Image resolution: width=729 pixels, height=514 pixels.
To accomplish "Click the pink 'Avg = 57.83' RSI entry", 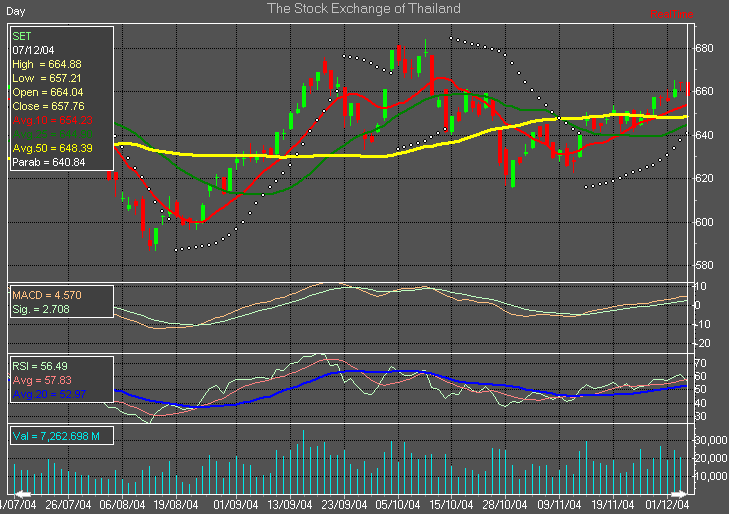I will coord(42,380).
